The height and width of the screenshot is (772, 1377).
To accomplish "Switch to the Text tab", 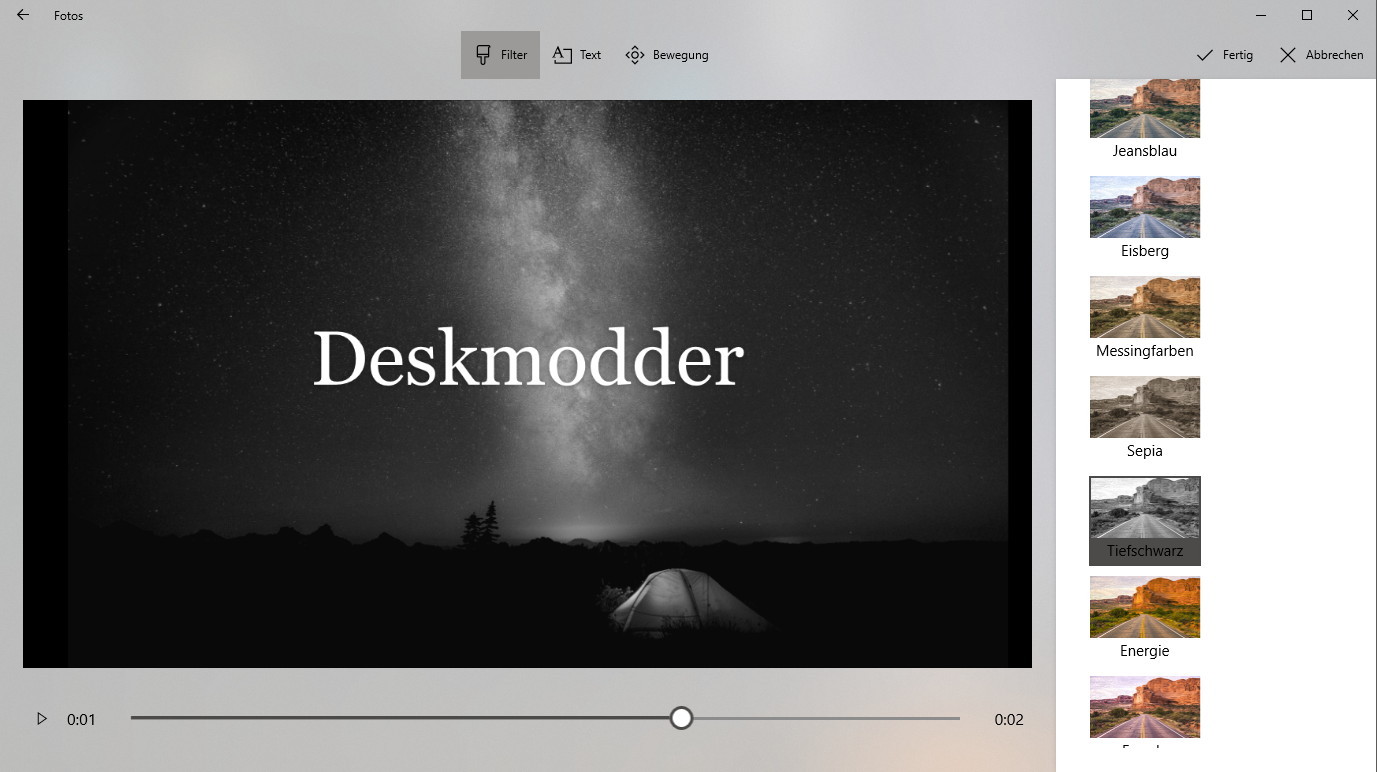I will click(x=577, y=55).
